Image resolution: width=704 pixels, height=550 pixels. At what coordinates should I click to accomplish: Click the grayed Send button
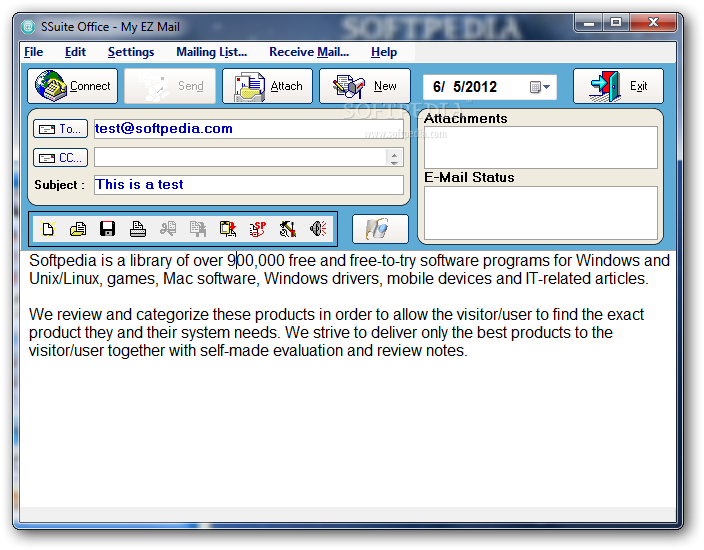[170, 86]
